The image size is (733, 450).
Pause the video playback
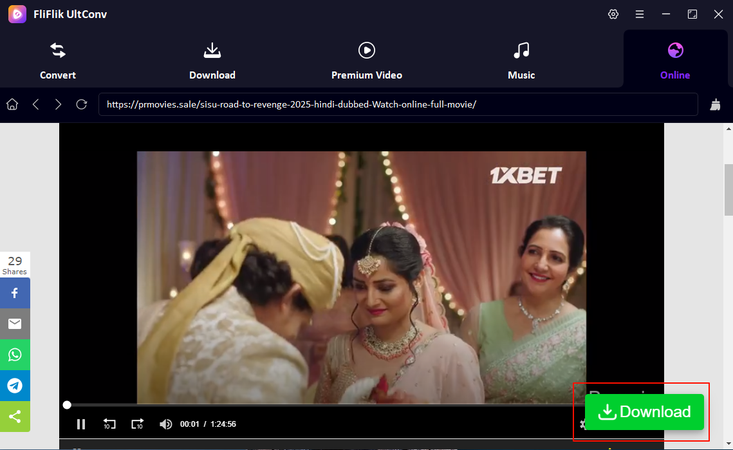tap(81, 424)
